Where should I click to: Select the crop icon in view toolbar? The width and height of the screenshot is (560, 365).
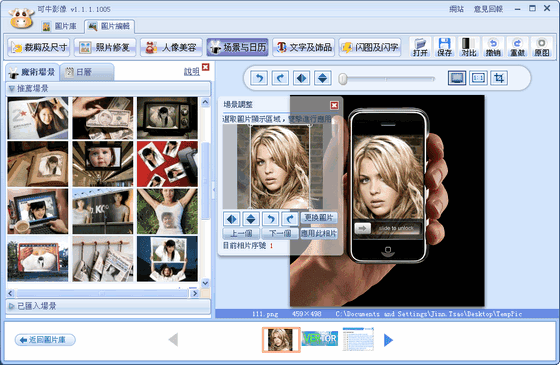pyautogui.click(x=499, y=78)
